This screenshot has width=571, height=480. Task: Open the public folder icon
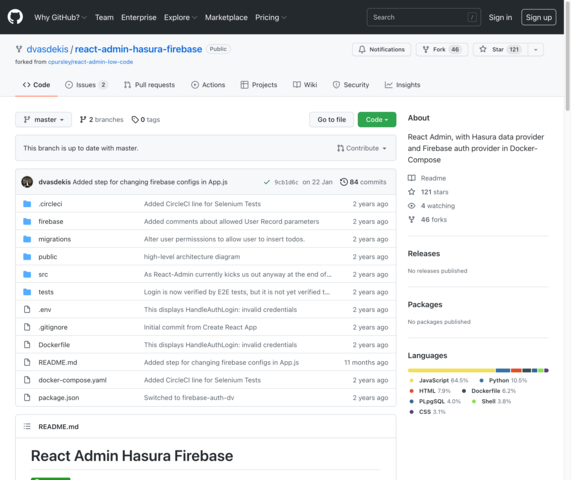point(27,257)
